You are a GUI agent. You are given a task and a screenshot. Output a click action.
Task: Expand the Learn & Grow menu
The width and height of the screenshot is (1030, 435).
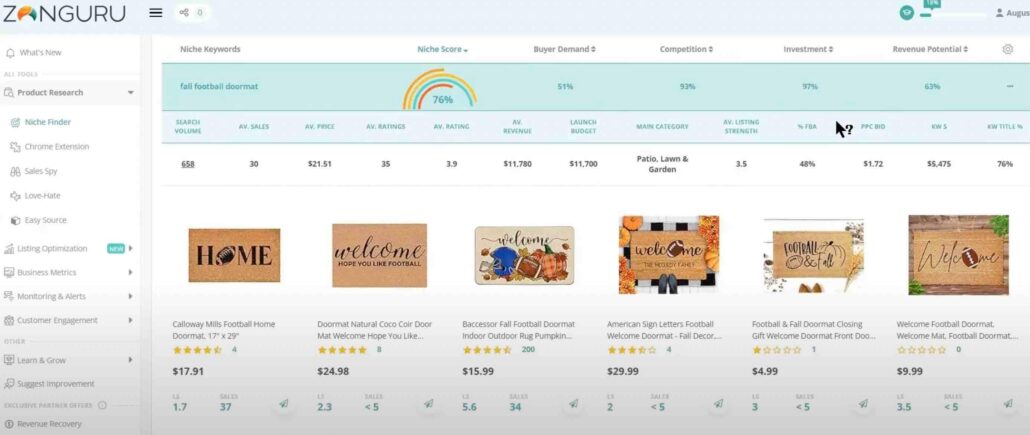coord(131,360)
